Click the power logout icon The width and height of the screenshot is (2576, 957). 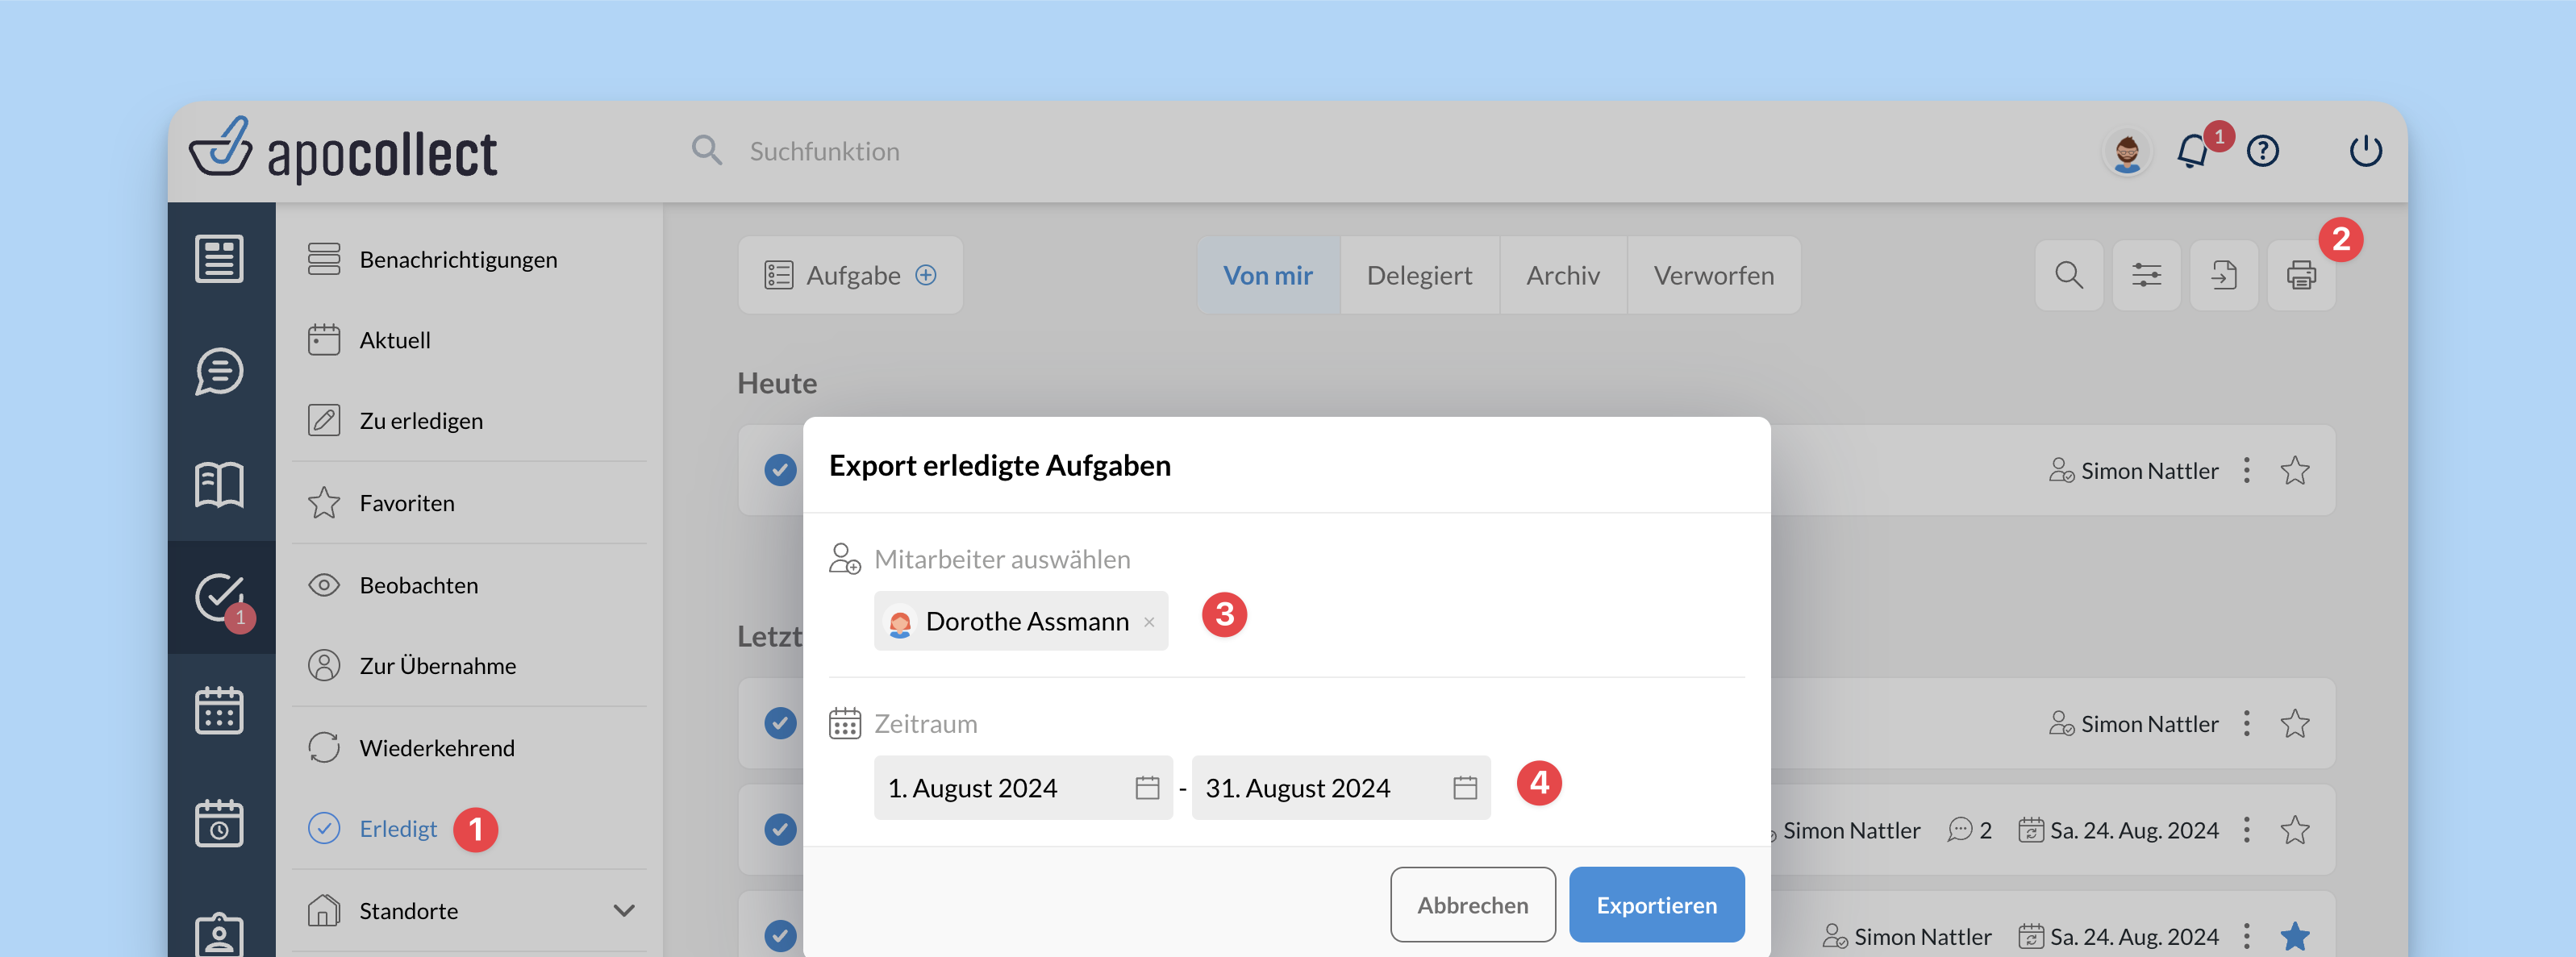(2365, 152)
